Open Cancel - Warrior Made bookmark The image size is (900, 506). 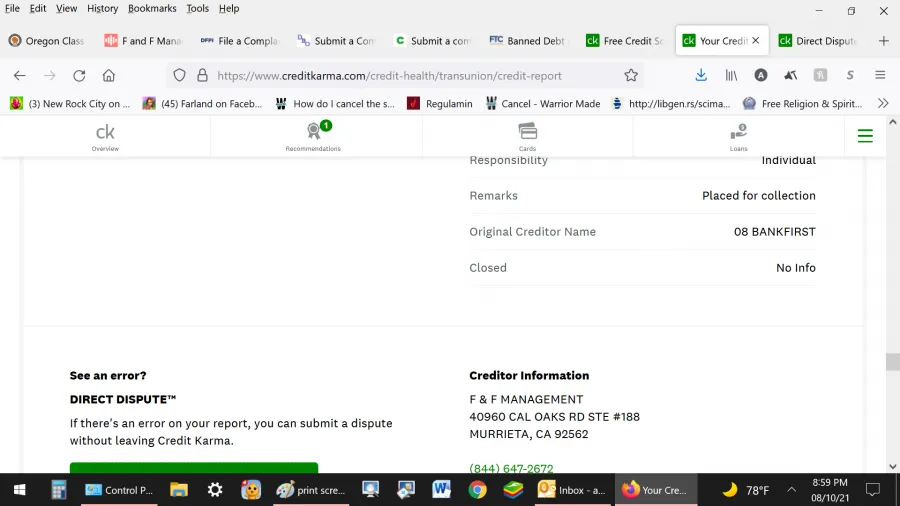point(542,103)
